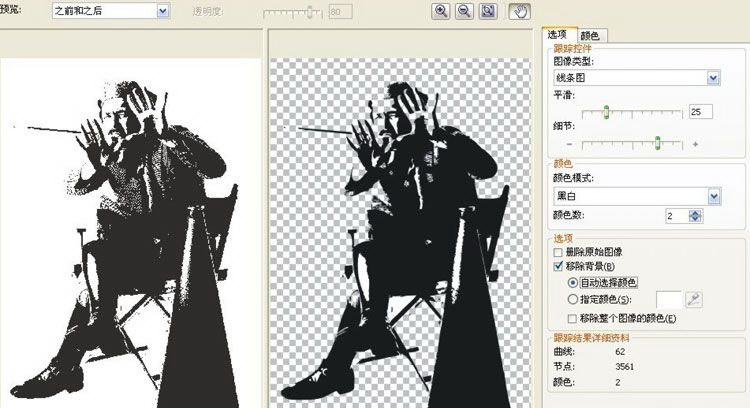Select the 指定颜色 radio button
750x408 pixels.
click(x=572, y=299)
